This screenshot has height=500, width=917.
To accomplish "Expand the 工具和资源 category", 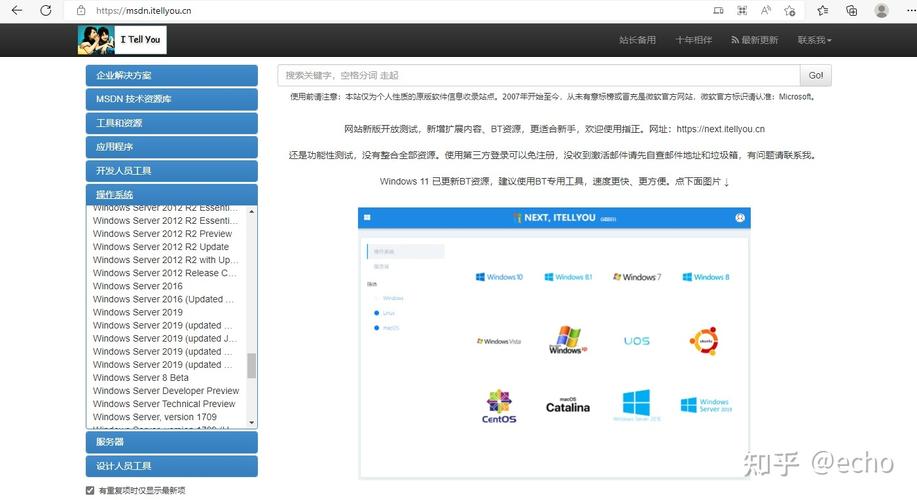I will point(171,123).
